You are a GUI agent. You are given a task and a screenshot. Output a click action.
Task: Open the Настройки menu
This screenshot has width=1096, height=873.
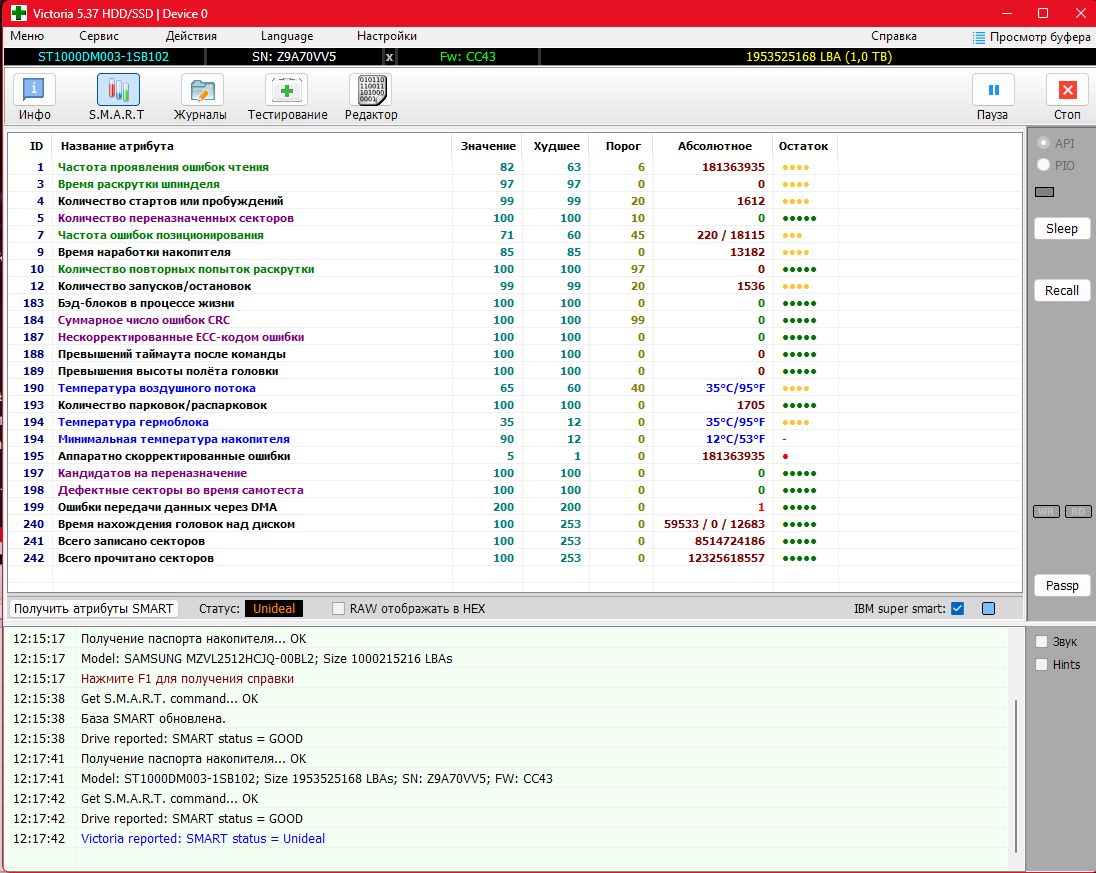[x=386, y=36]
